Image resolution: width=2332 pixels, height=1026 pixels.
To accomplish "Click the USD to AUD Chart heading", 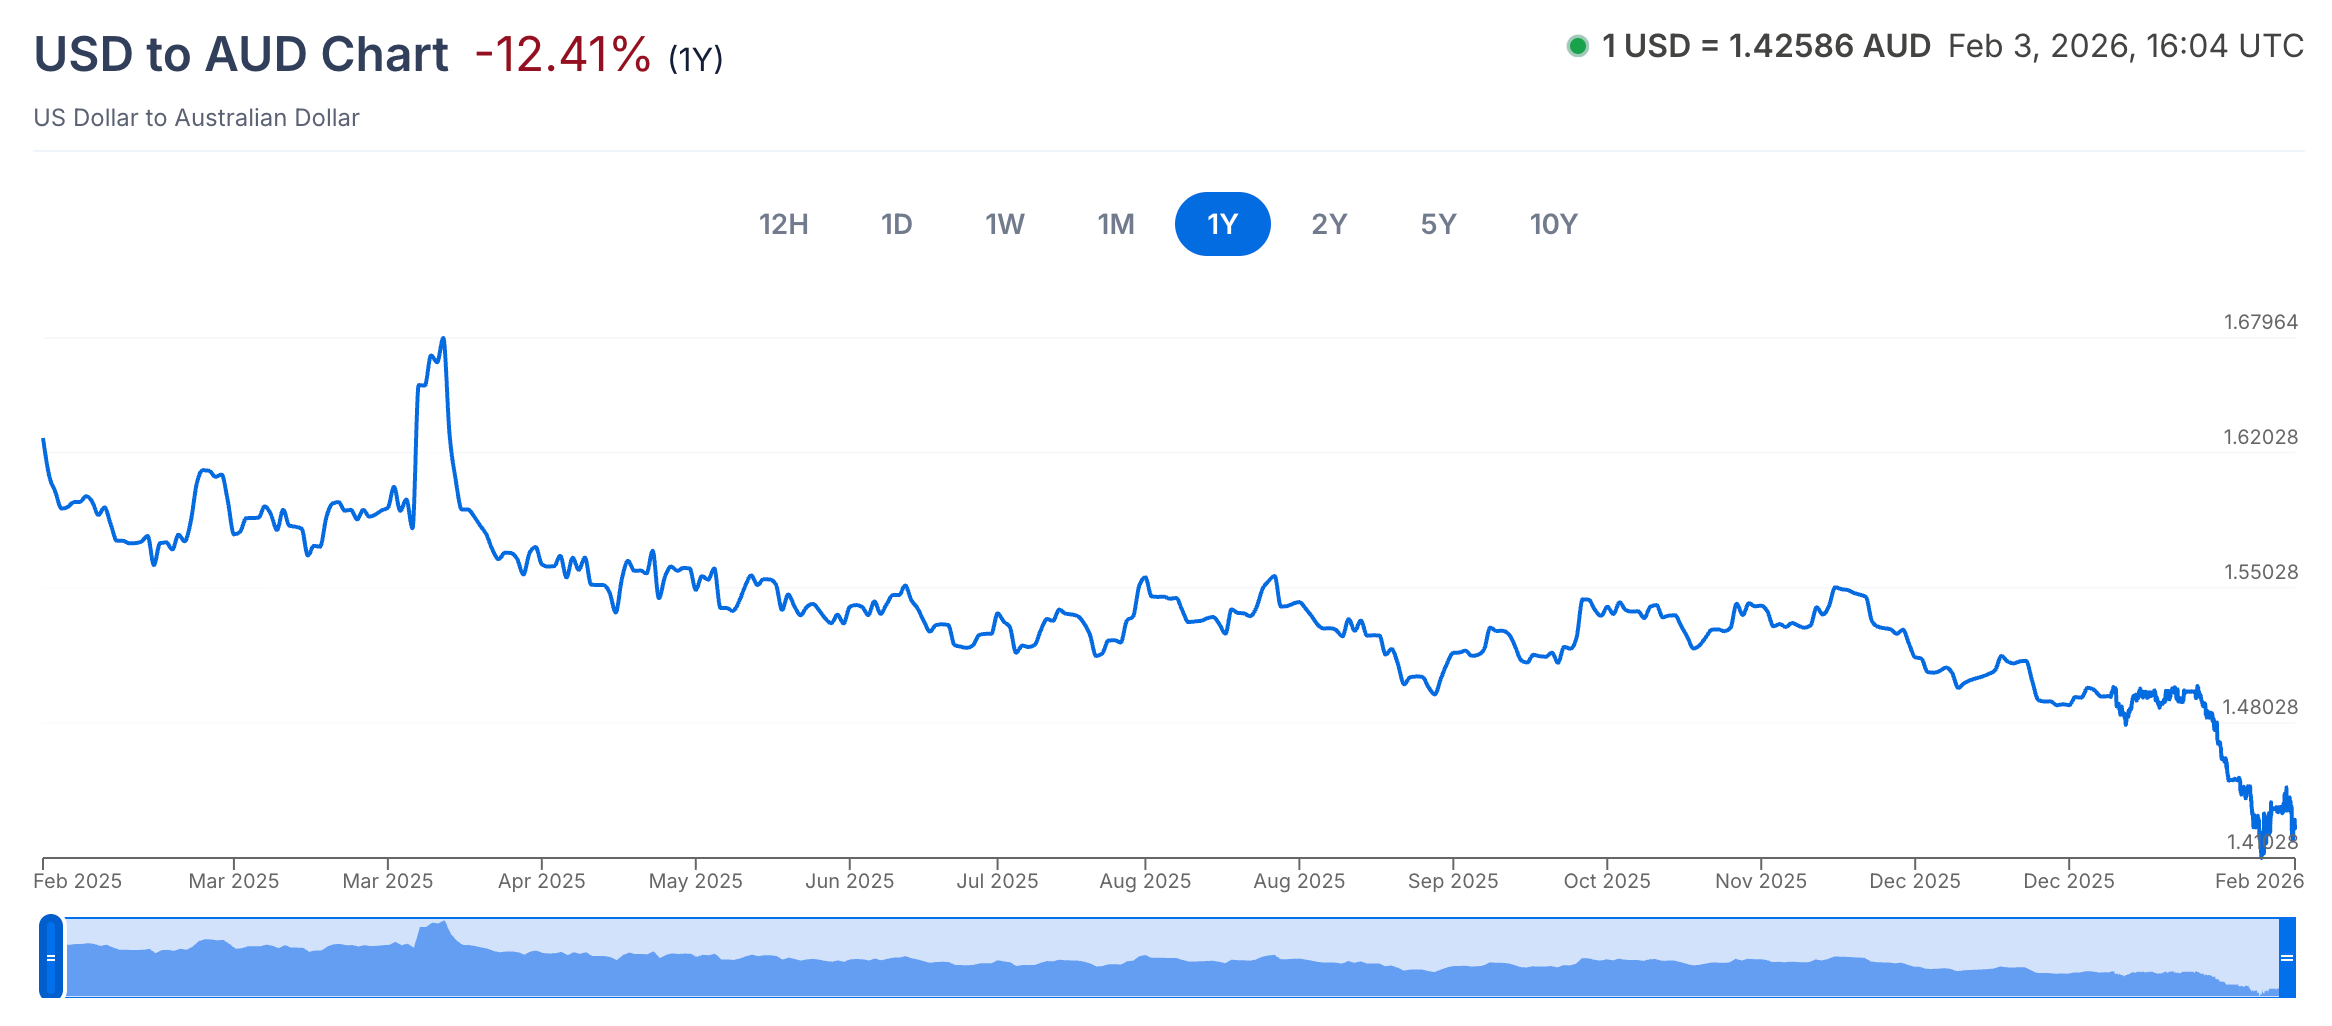I will coord(241,54).
